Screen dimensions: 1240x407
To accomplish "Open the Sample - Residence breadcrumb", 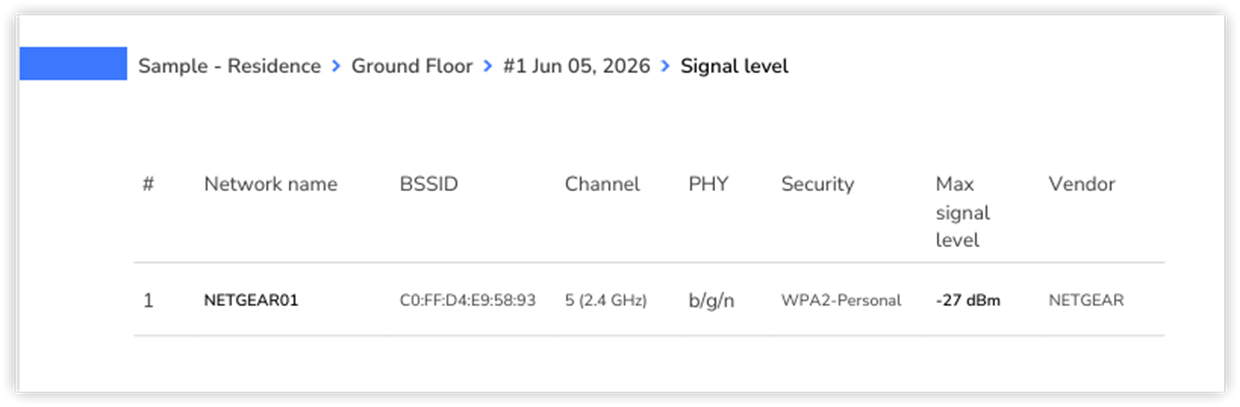I will (x=229, y=66).
